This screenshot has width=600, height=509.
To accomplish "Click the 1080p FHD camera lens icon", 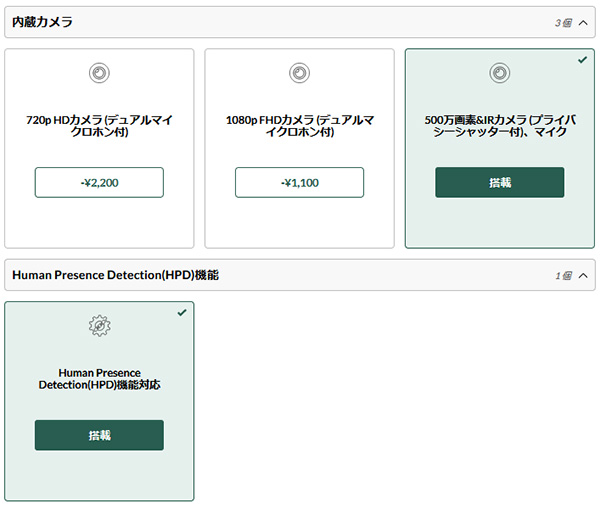I will point(299,73).
